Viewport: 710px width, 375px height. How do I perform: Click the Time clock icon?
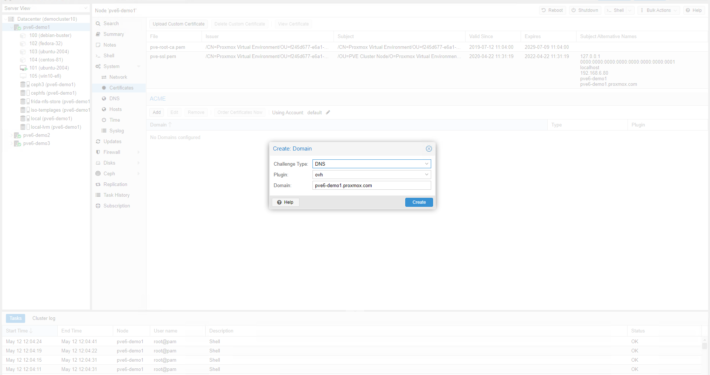click(x=104, y=120)
